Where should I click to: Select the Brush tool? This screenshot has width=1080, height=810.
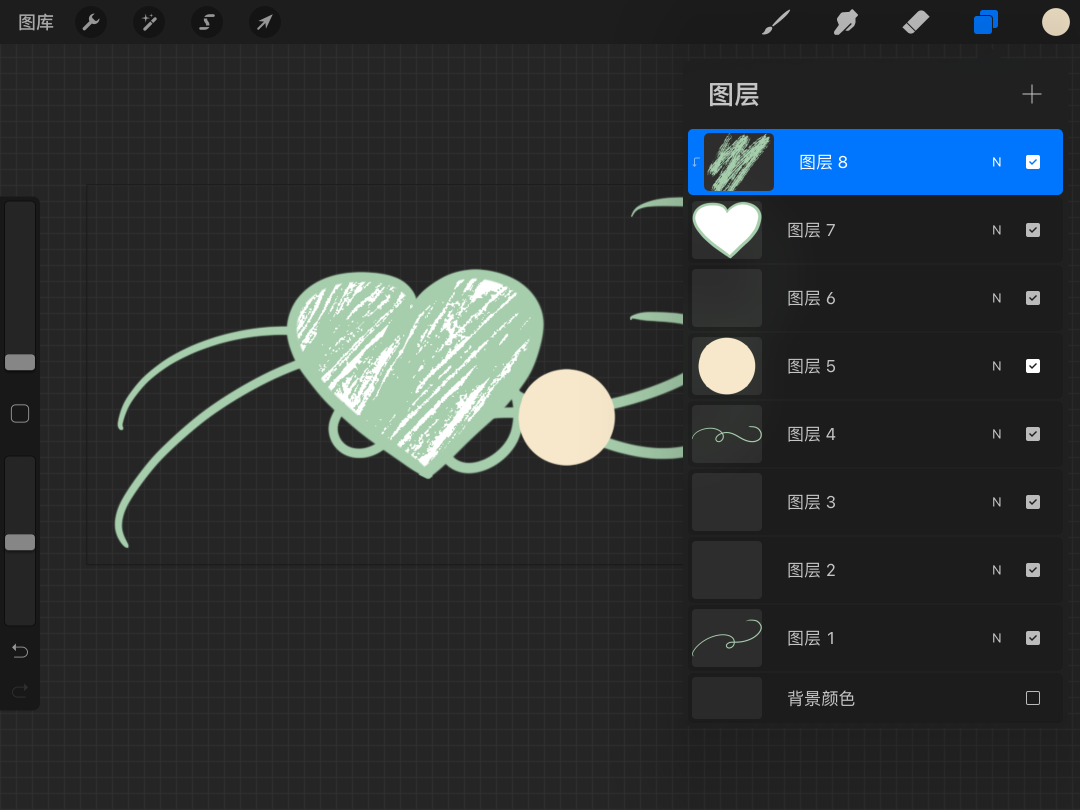(775, 22)
